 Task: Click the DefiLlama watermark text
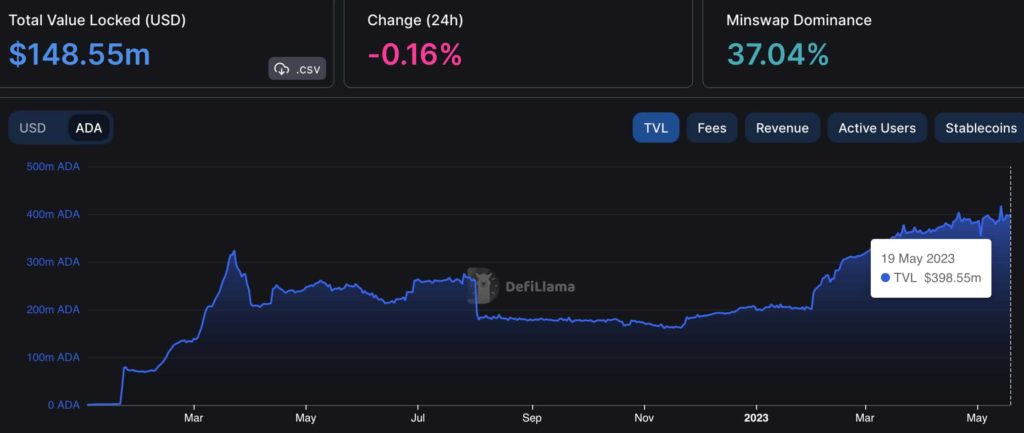click(540, 285)
